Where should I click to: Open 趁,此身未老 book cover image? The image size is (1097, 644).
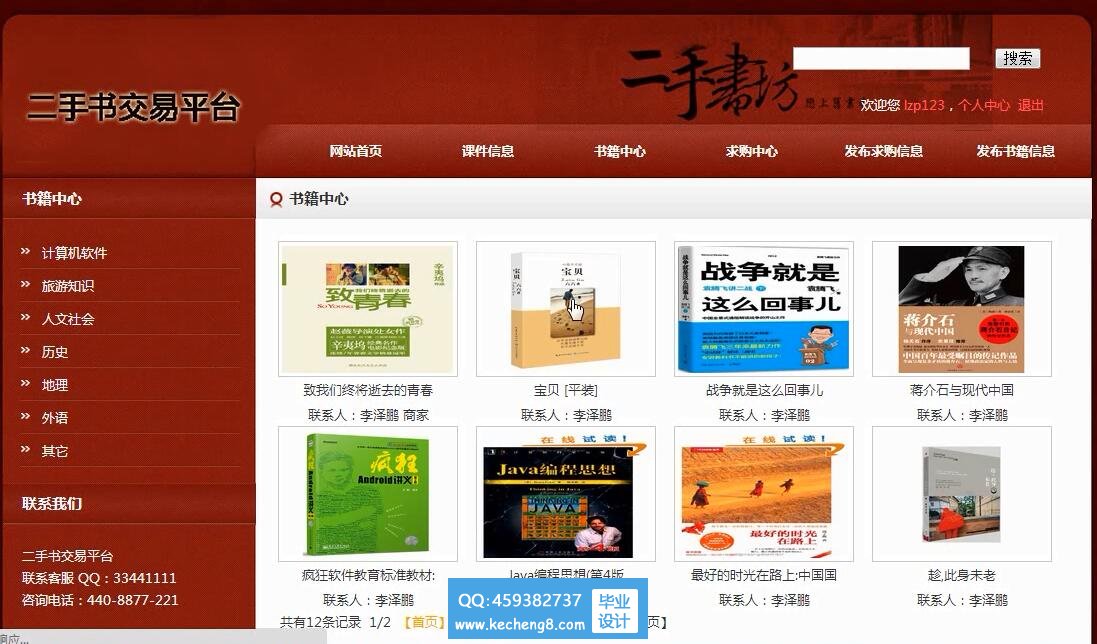tap(962, 494)
